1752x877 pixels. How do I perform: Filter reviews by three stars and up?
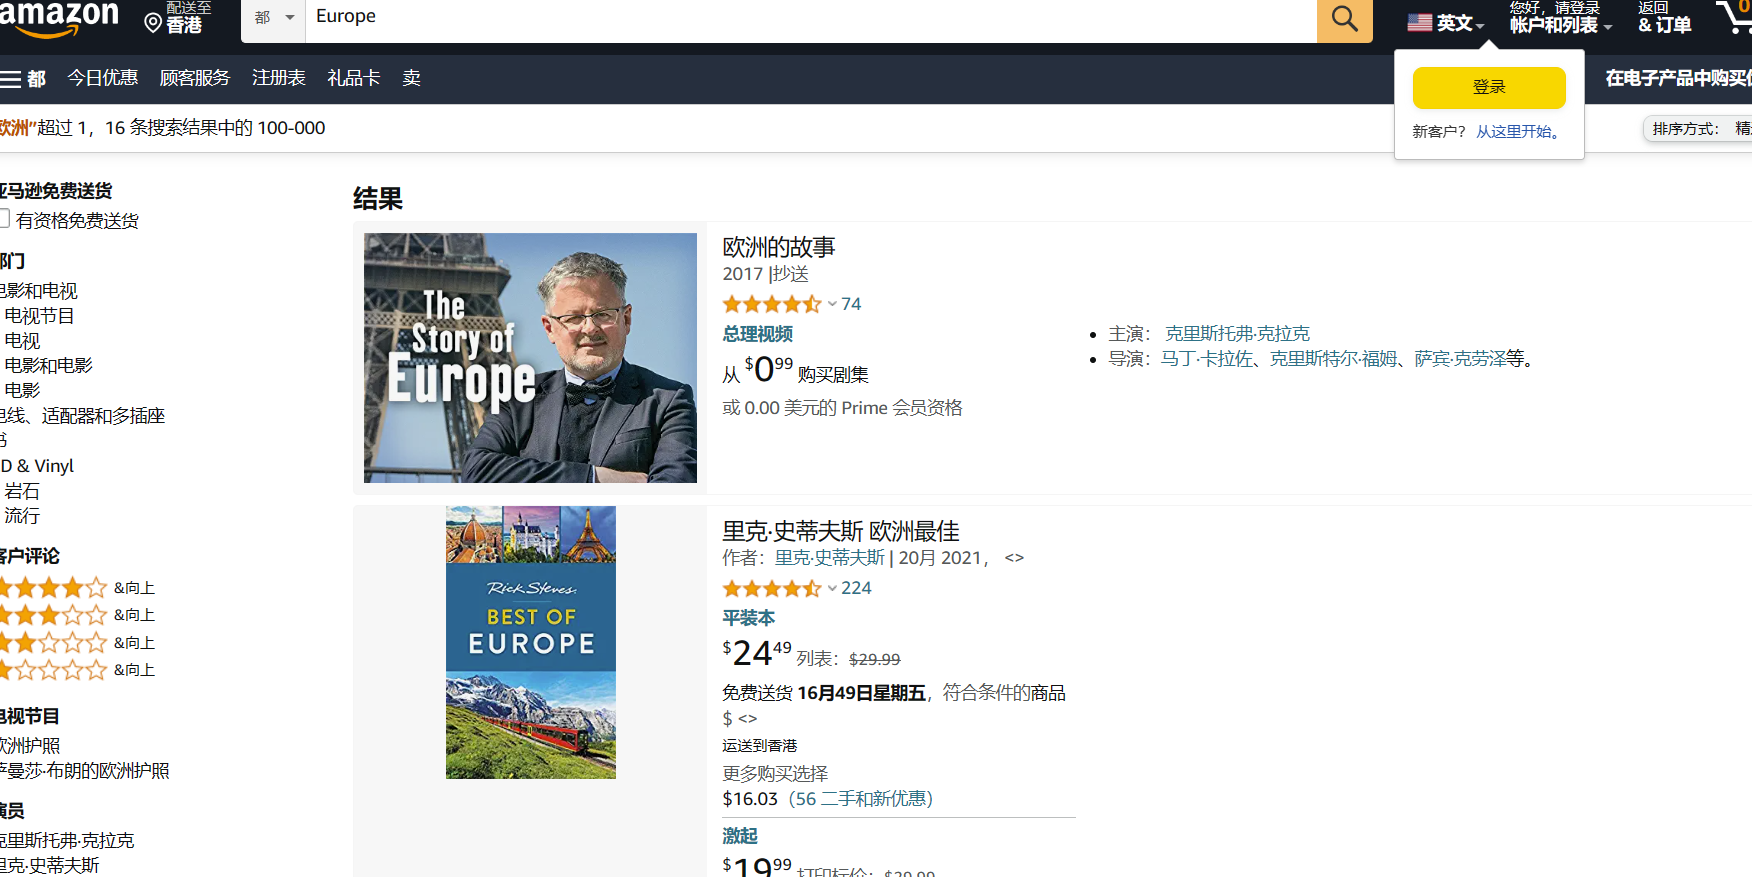point(77,615)
